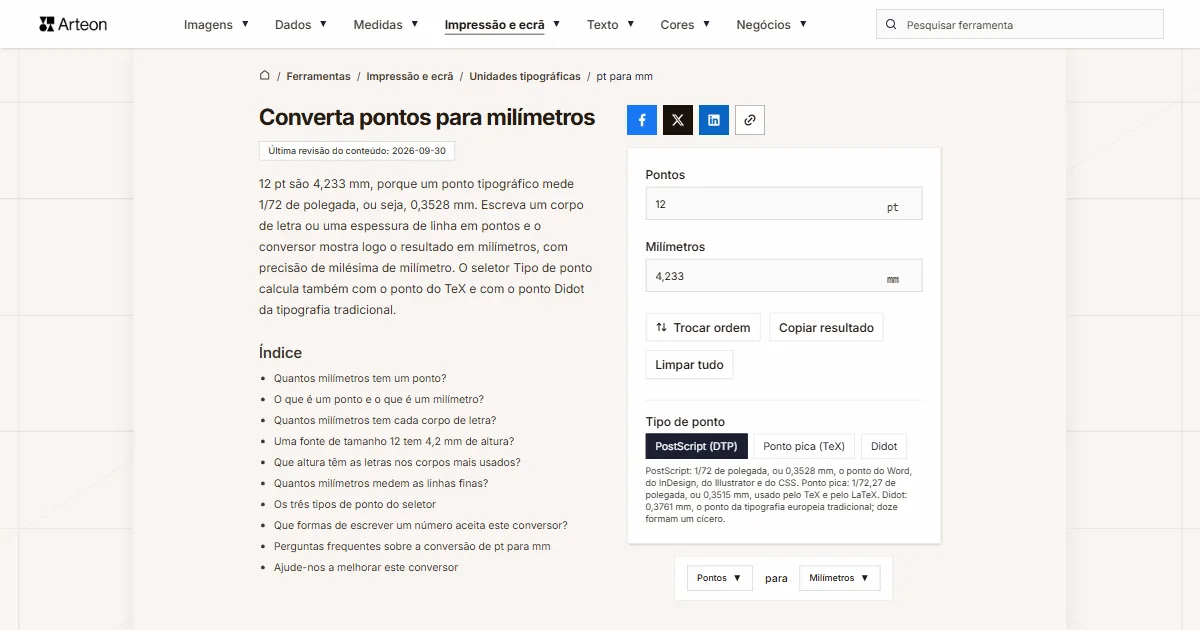Select PostScript (DTP) point type
This screenshot has height=630, width=1200.
tap(696, 446)
